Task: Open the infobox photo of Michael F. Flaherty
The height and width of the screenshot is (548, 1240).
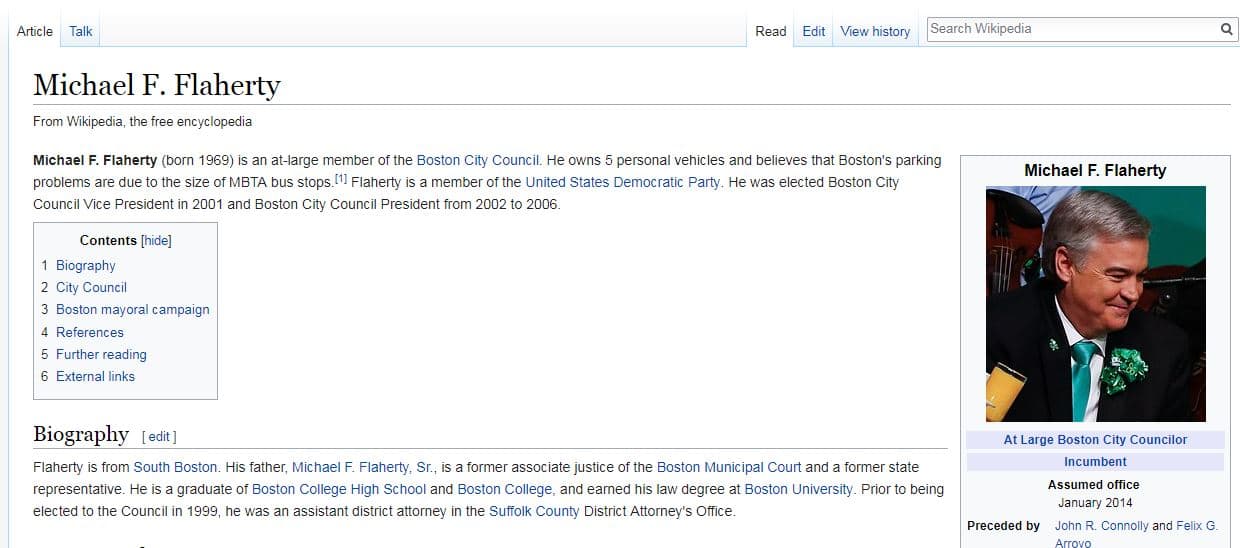Action: point(1096,304)
